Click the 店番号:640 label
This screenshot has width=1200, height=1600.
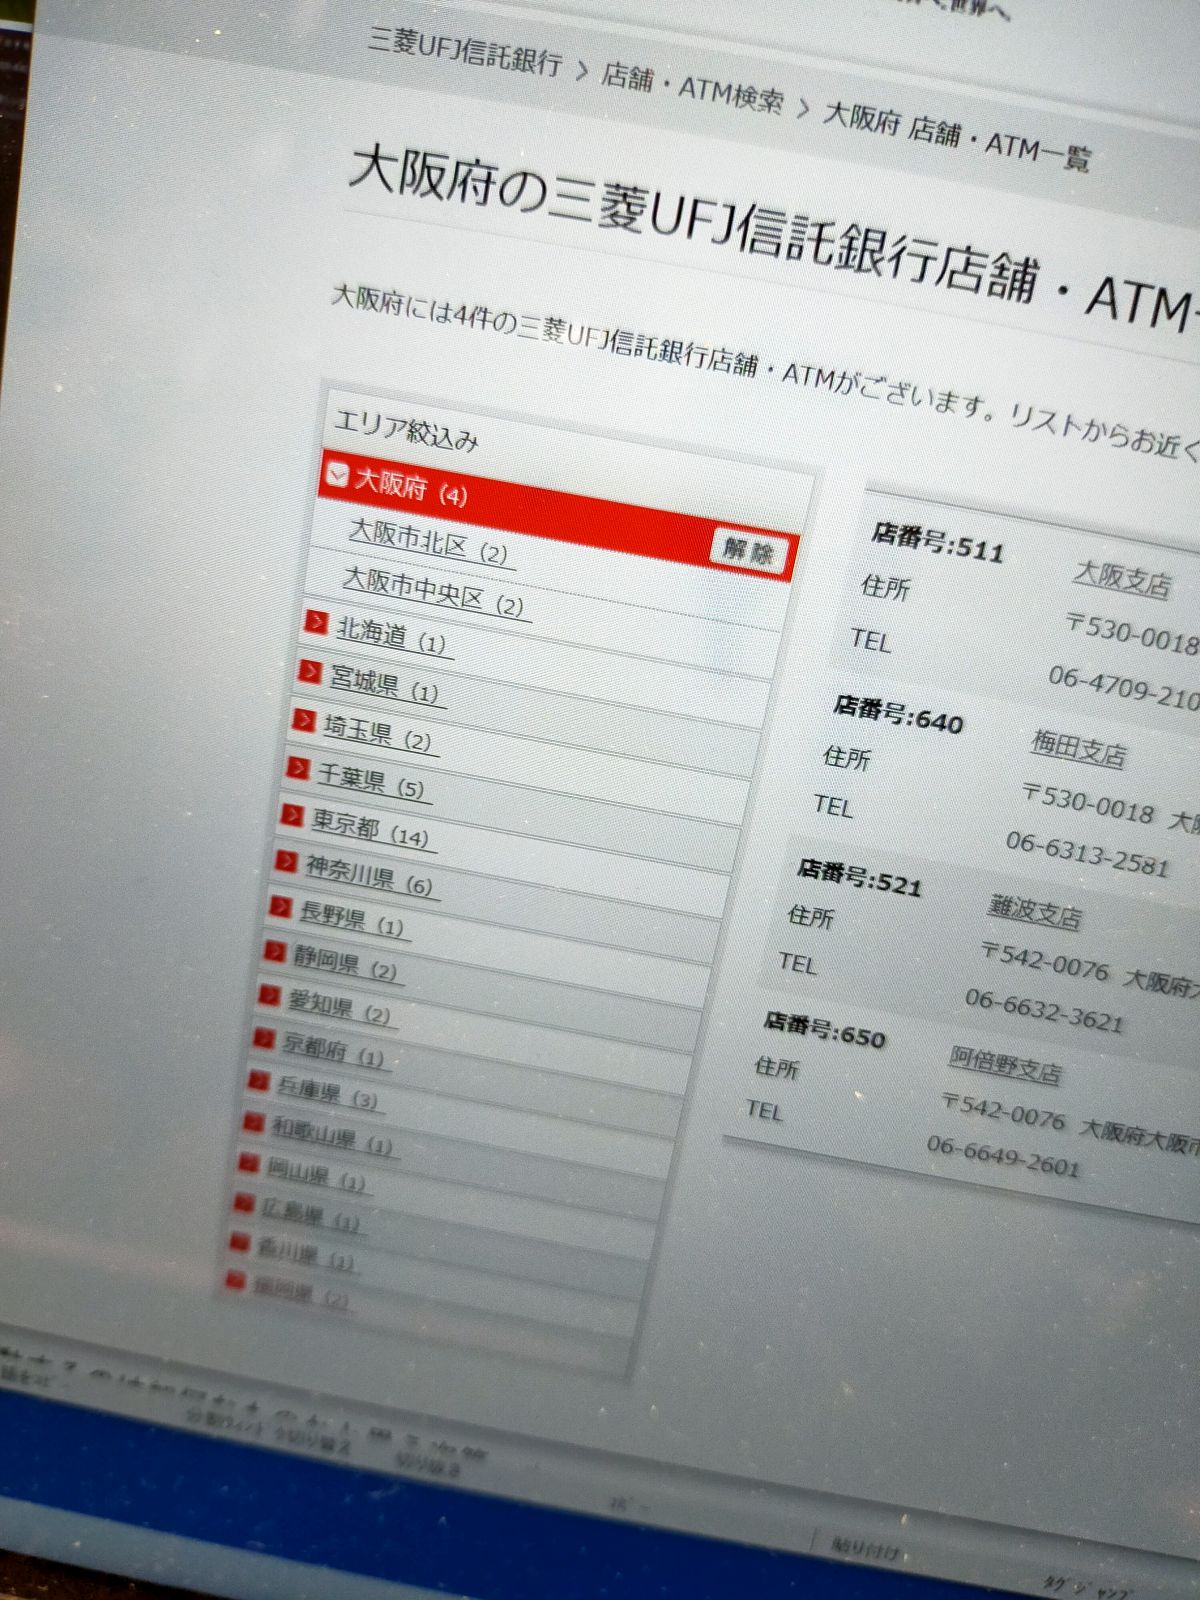pos(897,715)
